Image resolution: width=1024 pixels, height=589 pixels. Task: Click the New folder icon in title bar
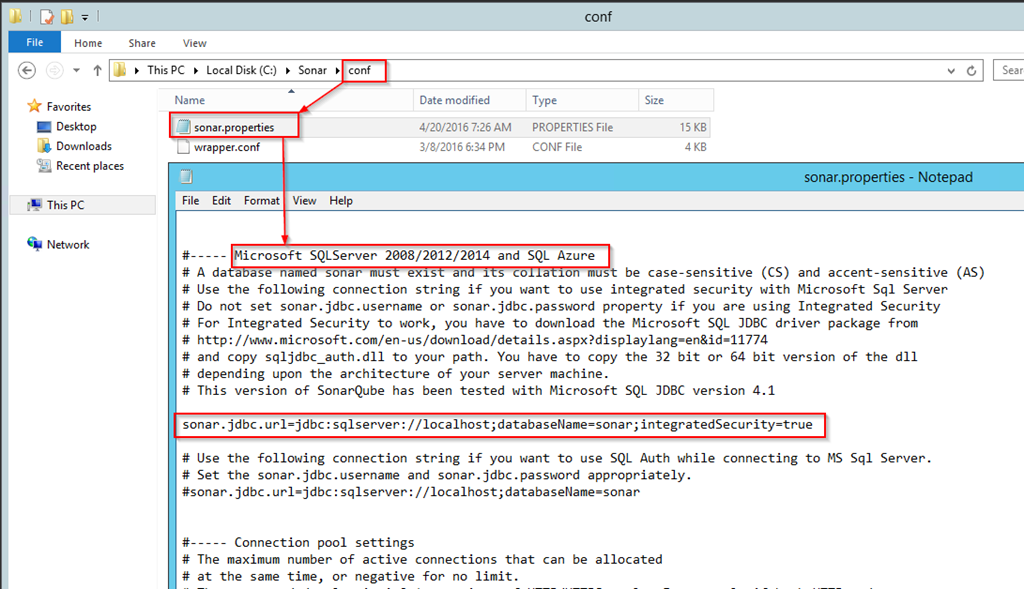pyautogui.click(x=67, y=17)
